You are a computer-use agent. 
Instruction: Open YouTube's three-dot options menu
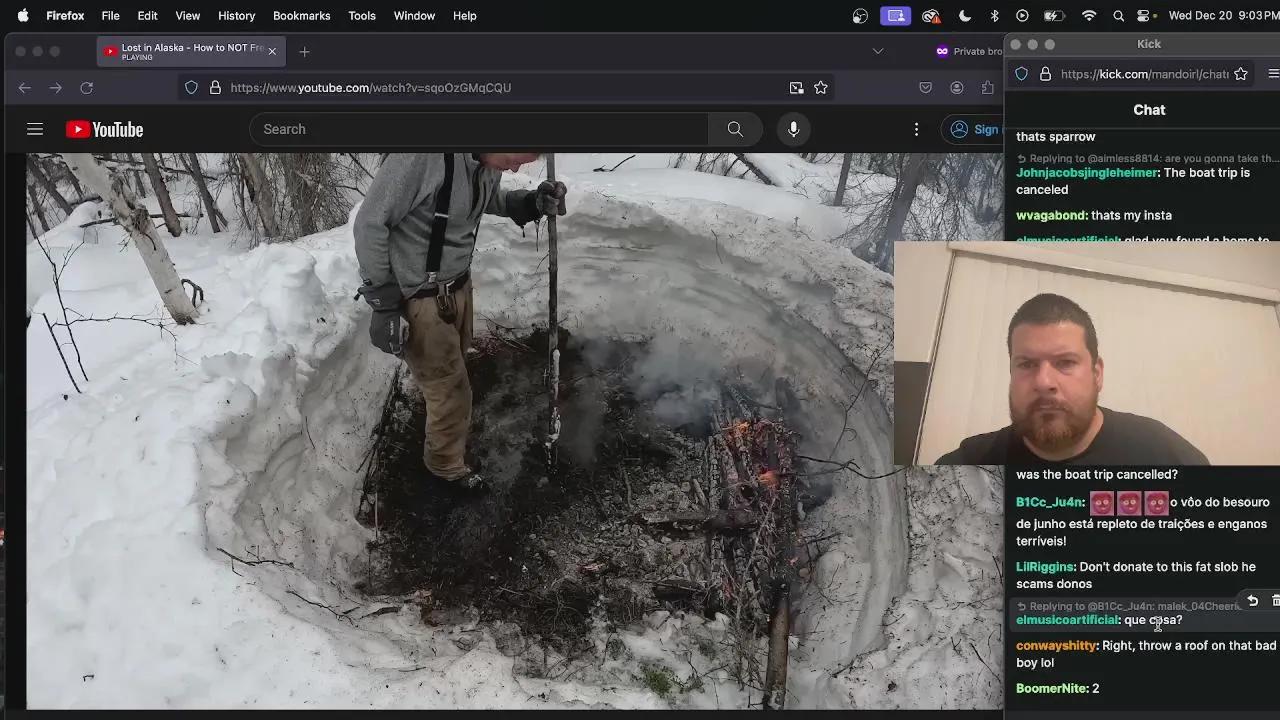pos(917,129)
